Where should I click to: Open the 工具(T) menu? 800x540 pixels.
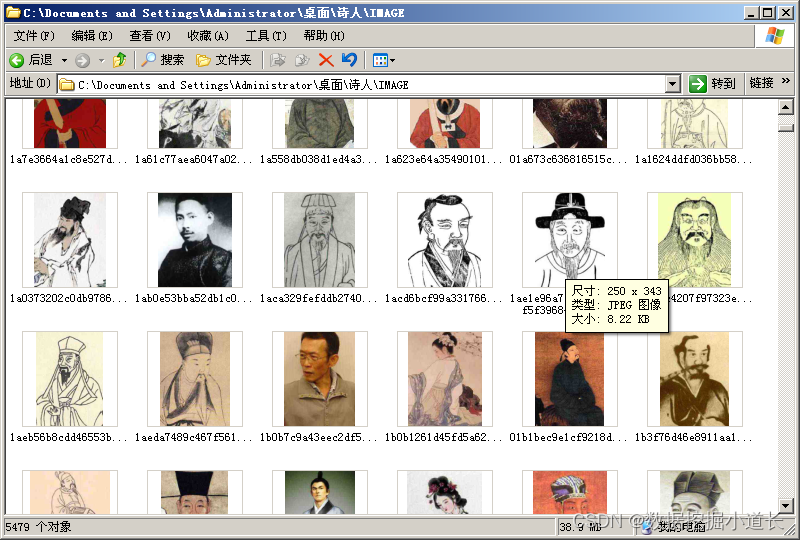pos(266,36)
